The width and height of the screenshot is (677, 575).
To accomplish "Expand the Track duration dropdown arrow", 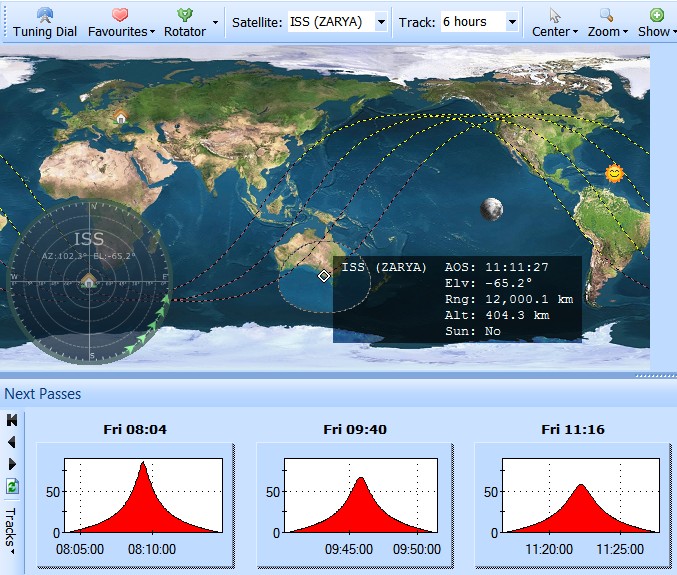I will 512,22.
